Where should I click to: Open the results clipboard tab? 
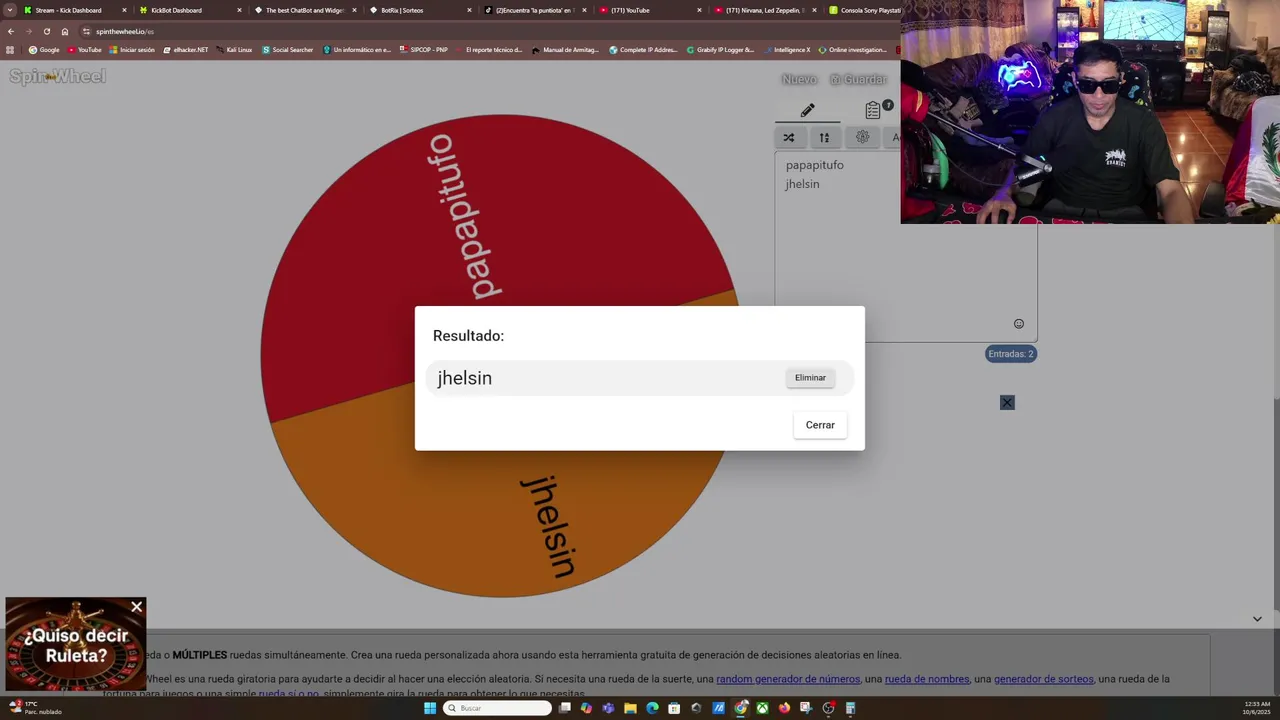click(x=873, y=110)
